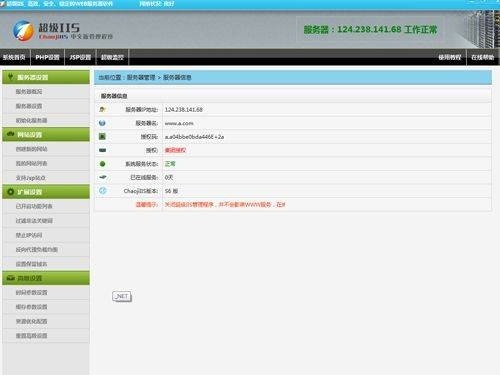Click 服务器管理 in the breadcrumb
Screen dimensions: 500x375
[141, 77]
